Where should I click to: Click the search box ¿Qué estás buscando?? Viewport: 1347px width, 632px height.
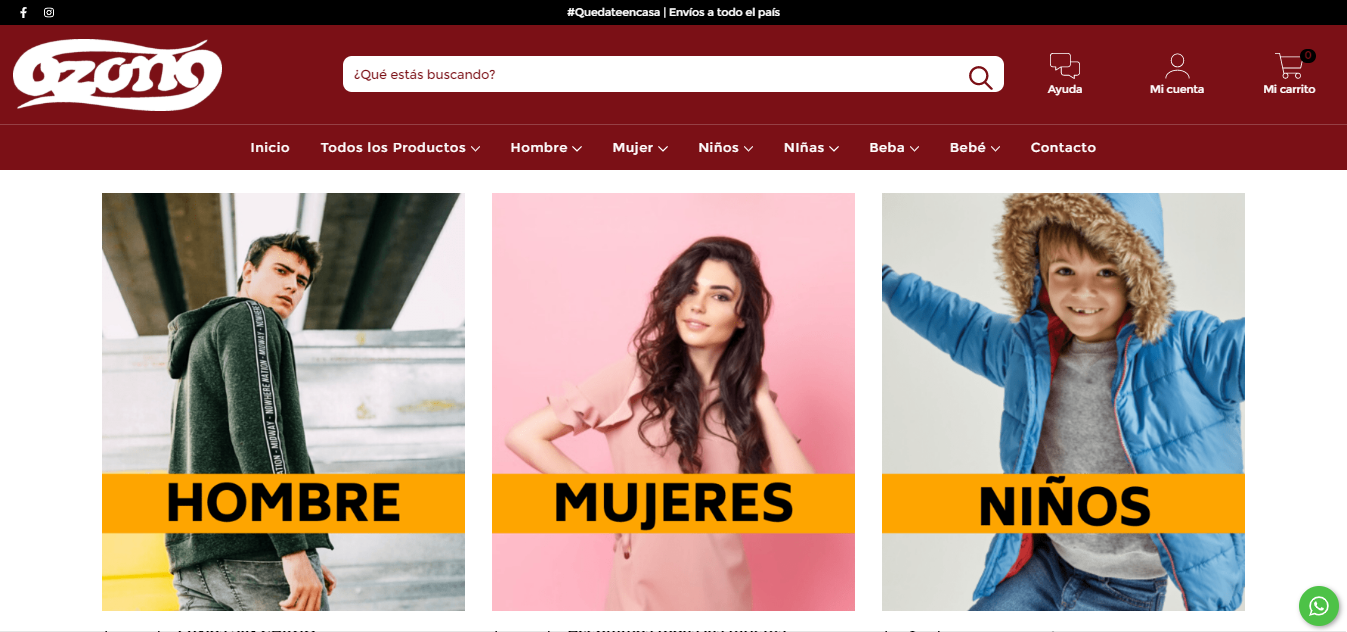coord(655,74)
